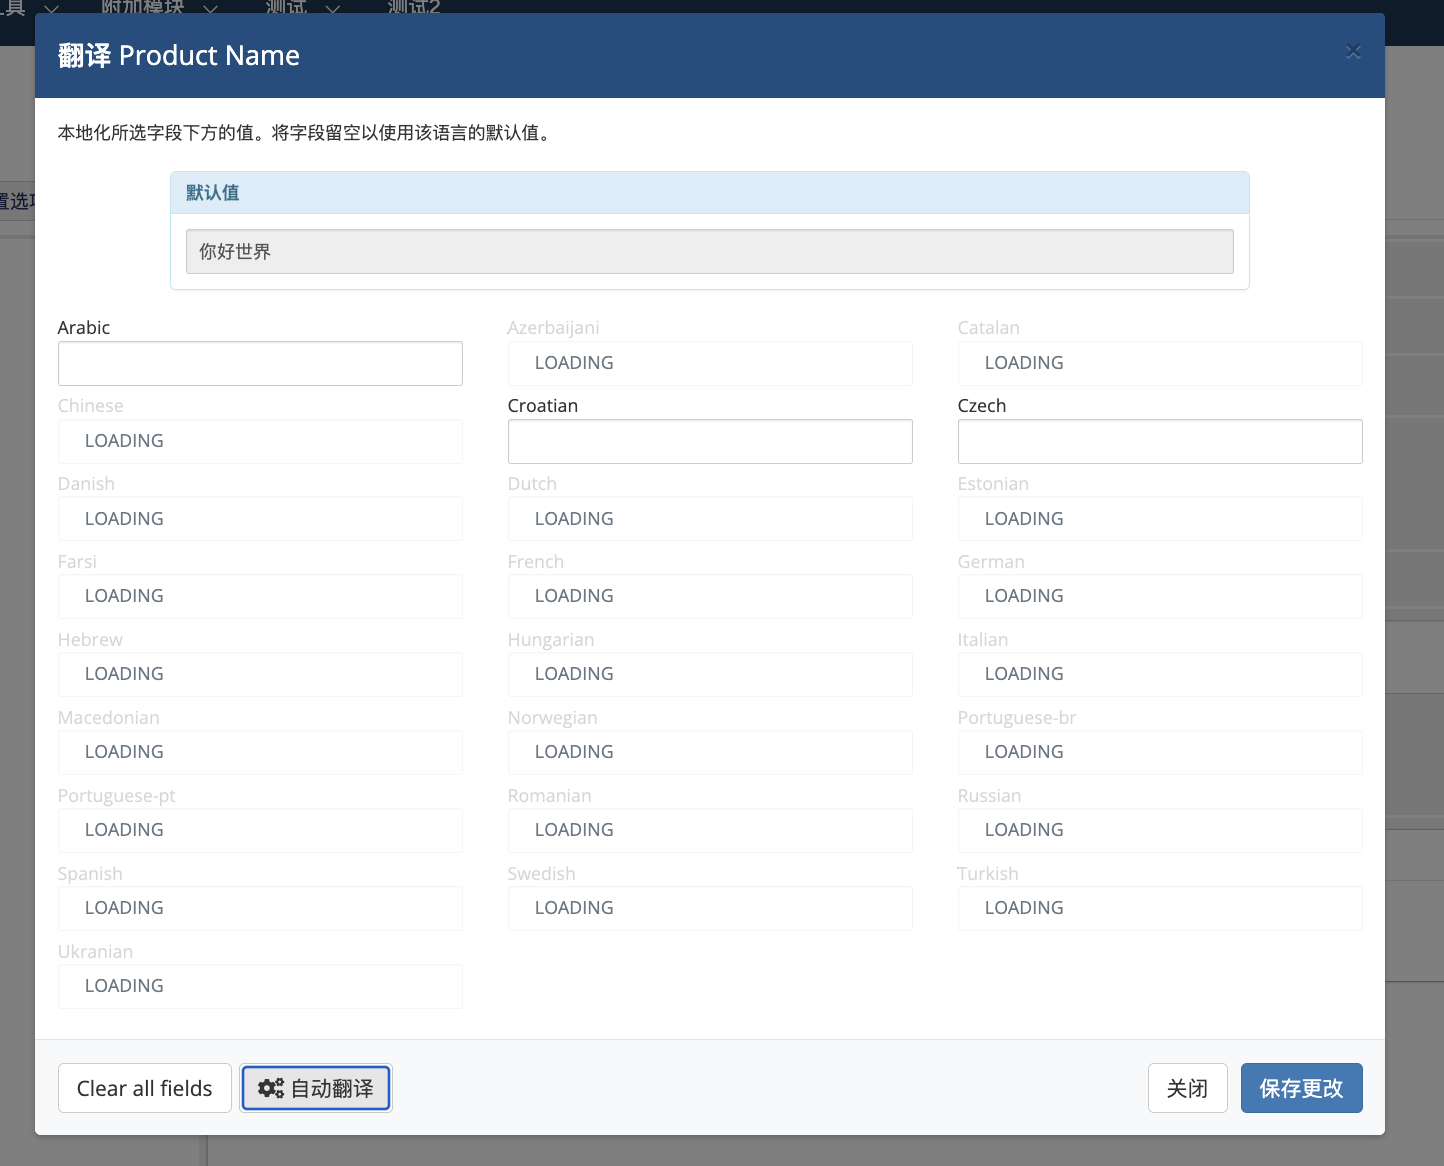Select the Turkish translation field
Image resolution: width=1444 pixels, height=1166 pixels.
1160,908
